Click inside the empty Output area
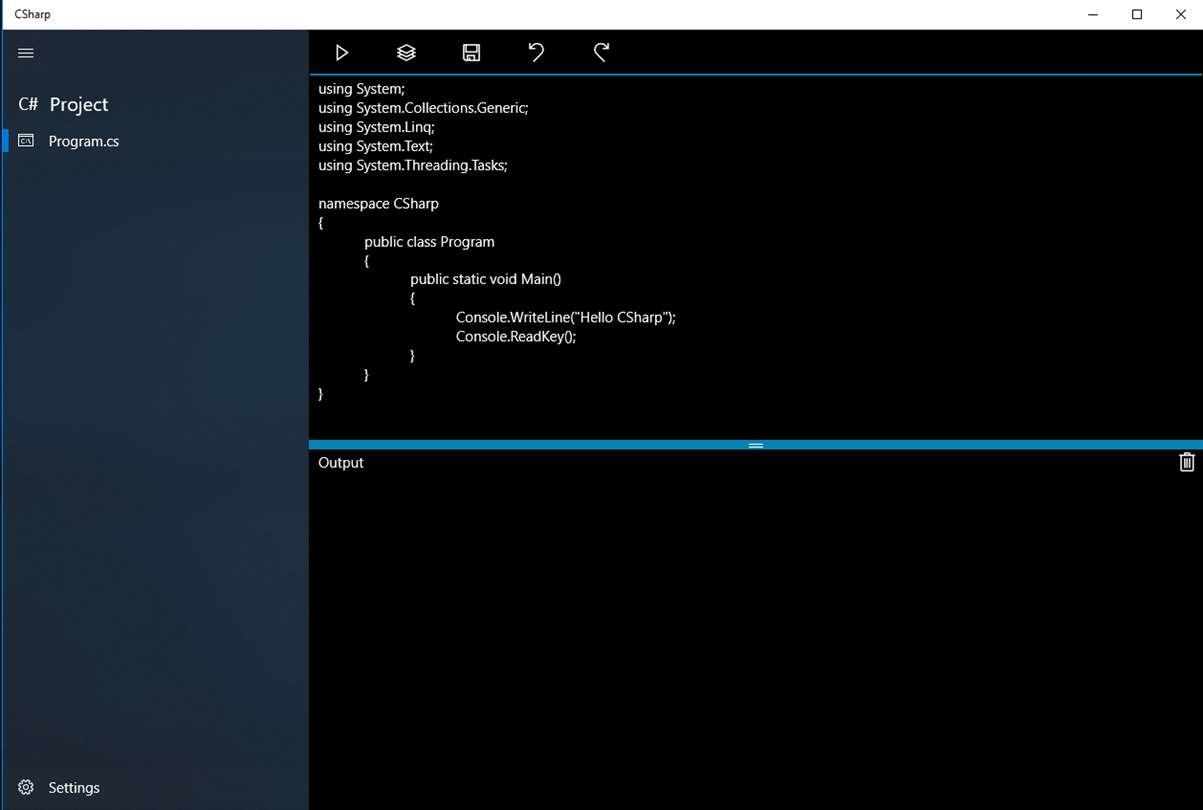The image size is (1203, 810). click(756, 640)
